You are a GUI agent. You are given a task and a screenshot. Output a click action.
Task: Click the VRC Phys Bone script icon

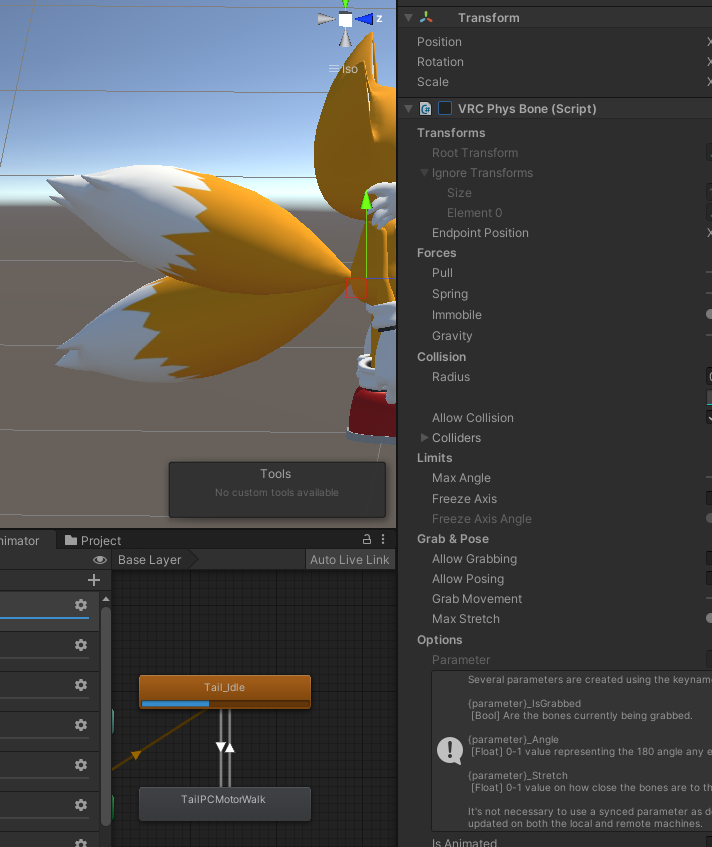coord(426,109)
